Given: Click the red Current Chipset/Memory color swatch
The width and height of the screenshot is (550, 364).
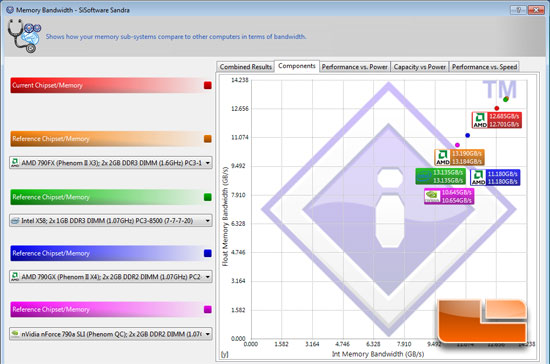Looking at the screenshot, I should coord(208,85).
